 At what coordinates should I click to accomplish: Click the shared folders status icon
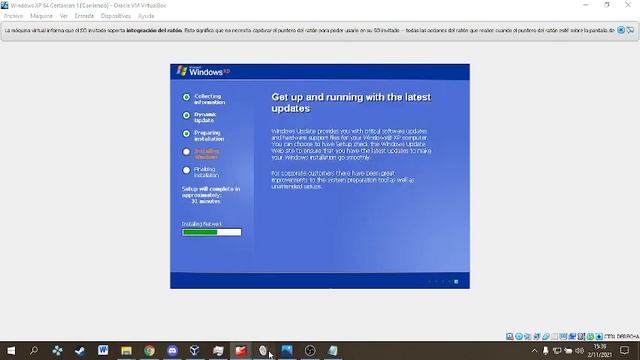(554, 336)
